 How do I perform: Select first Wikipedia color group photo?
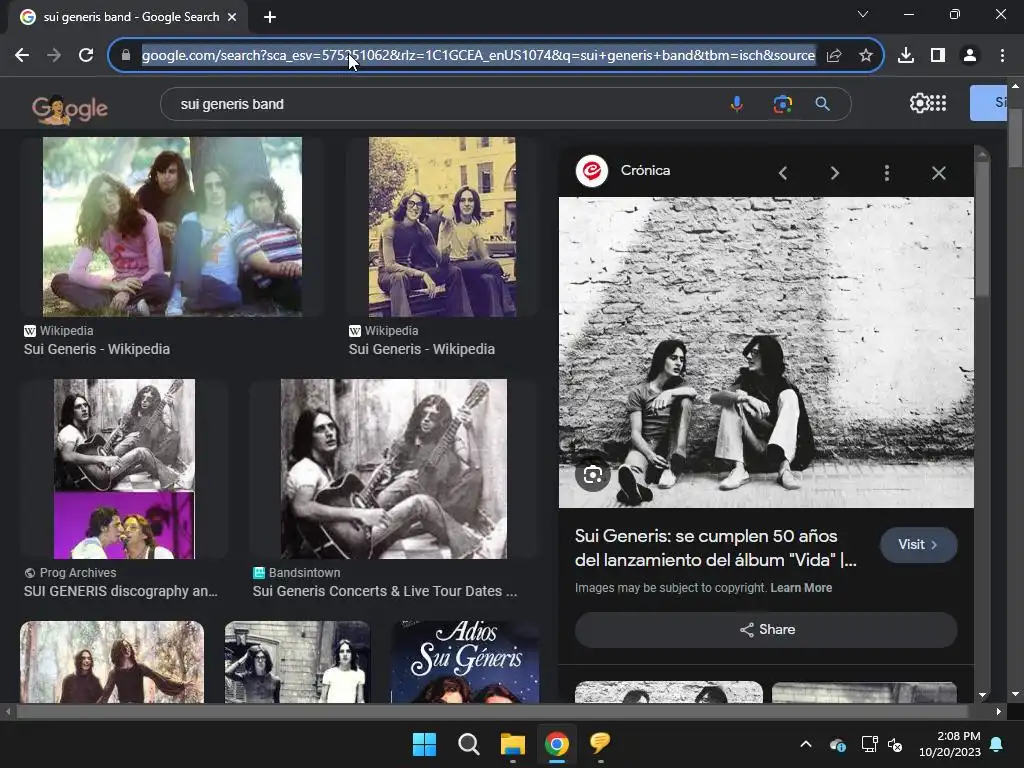(x=172, y=227)
